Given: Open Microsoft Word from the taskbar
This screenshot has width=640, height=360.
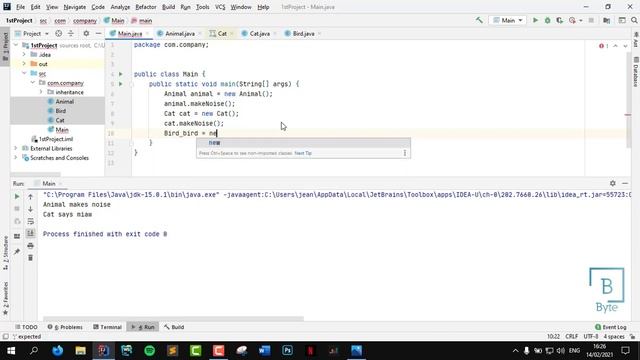Looking at the screenshot, I should tap(264, 351).
